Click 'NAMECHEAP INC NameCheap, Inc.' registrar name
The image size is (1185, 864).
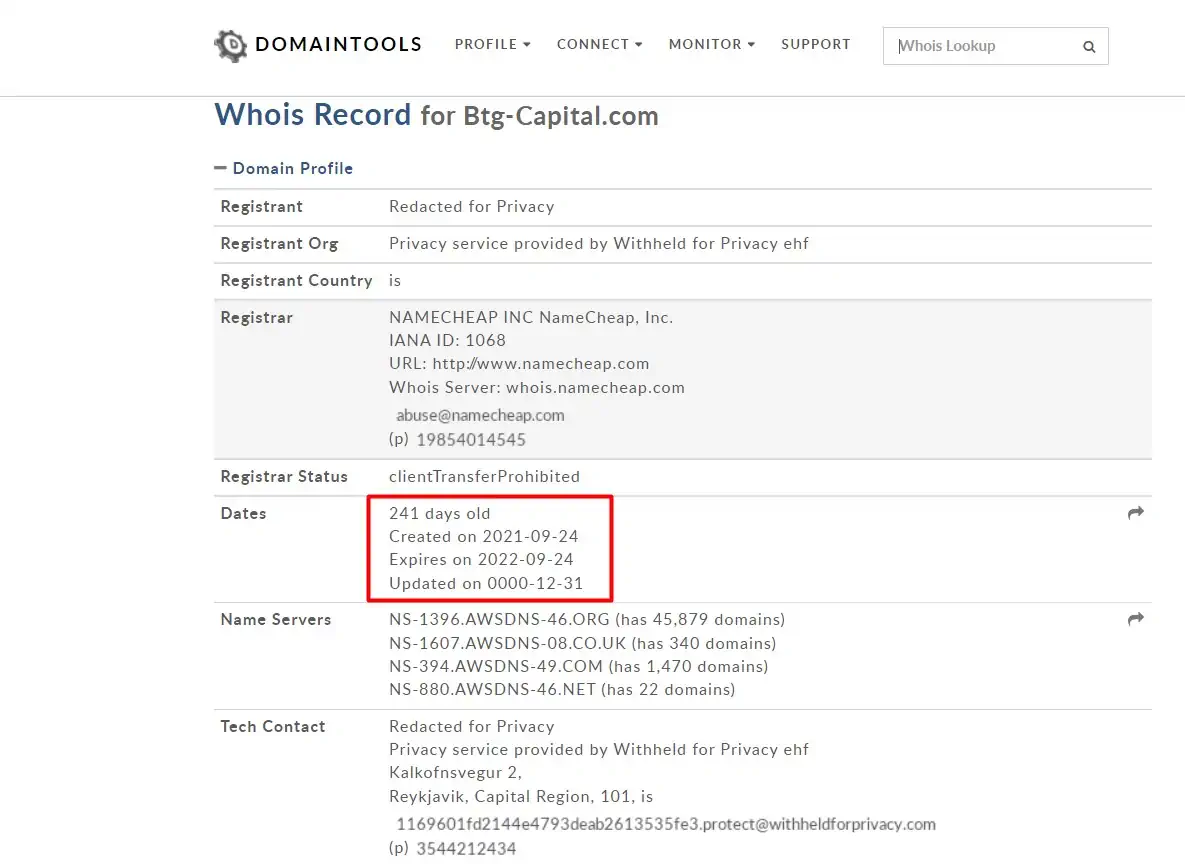pyautogui.click(x=531, y=317)
